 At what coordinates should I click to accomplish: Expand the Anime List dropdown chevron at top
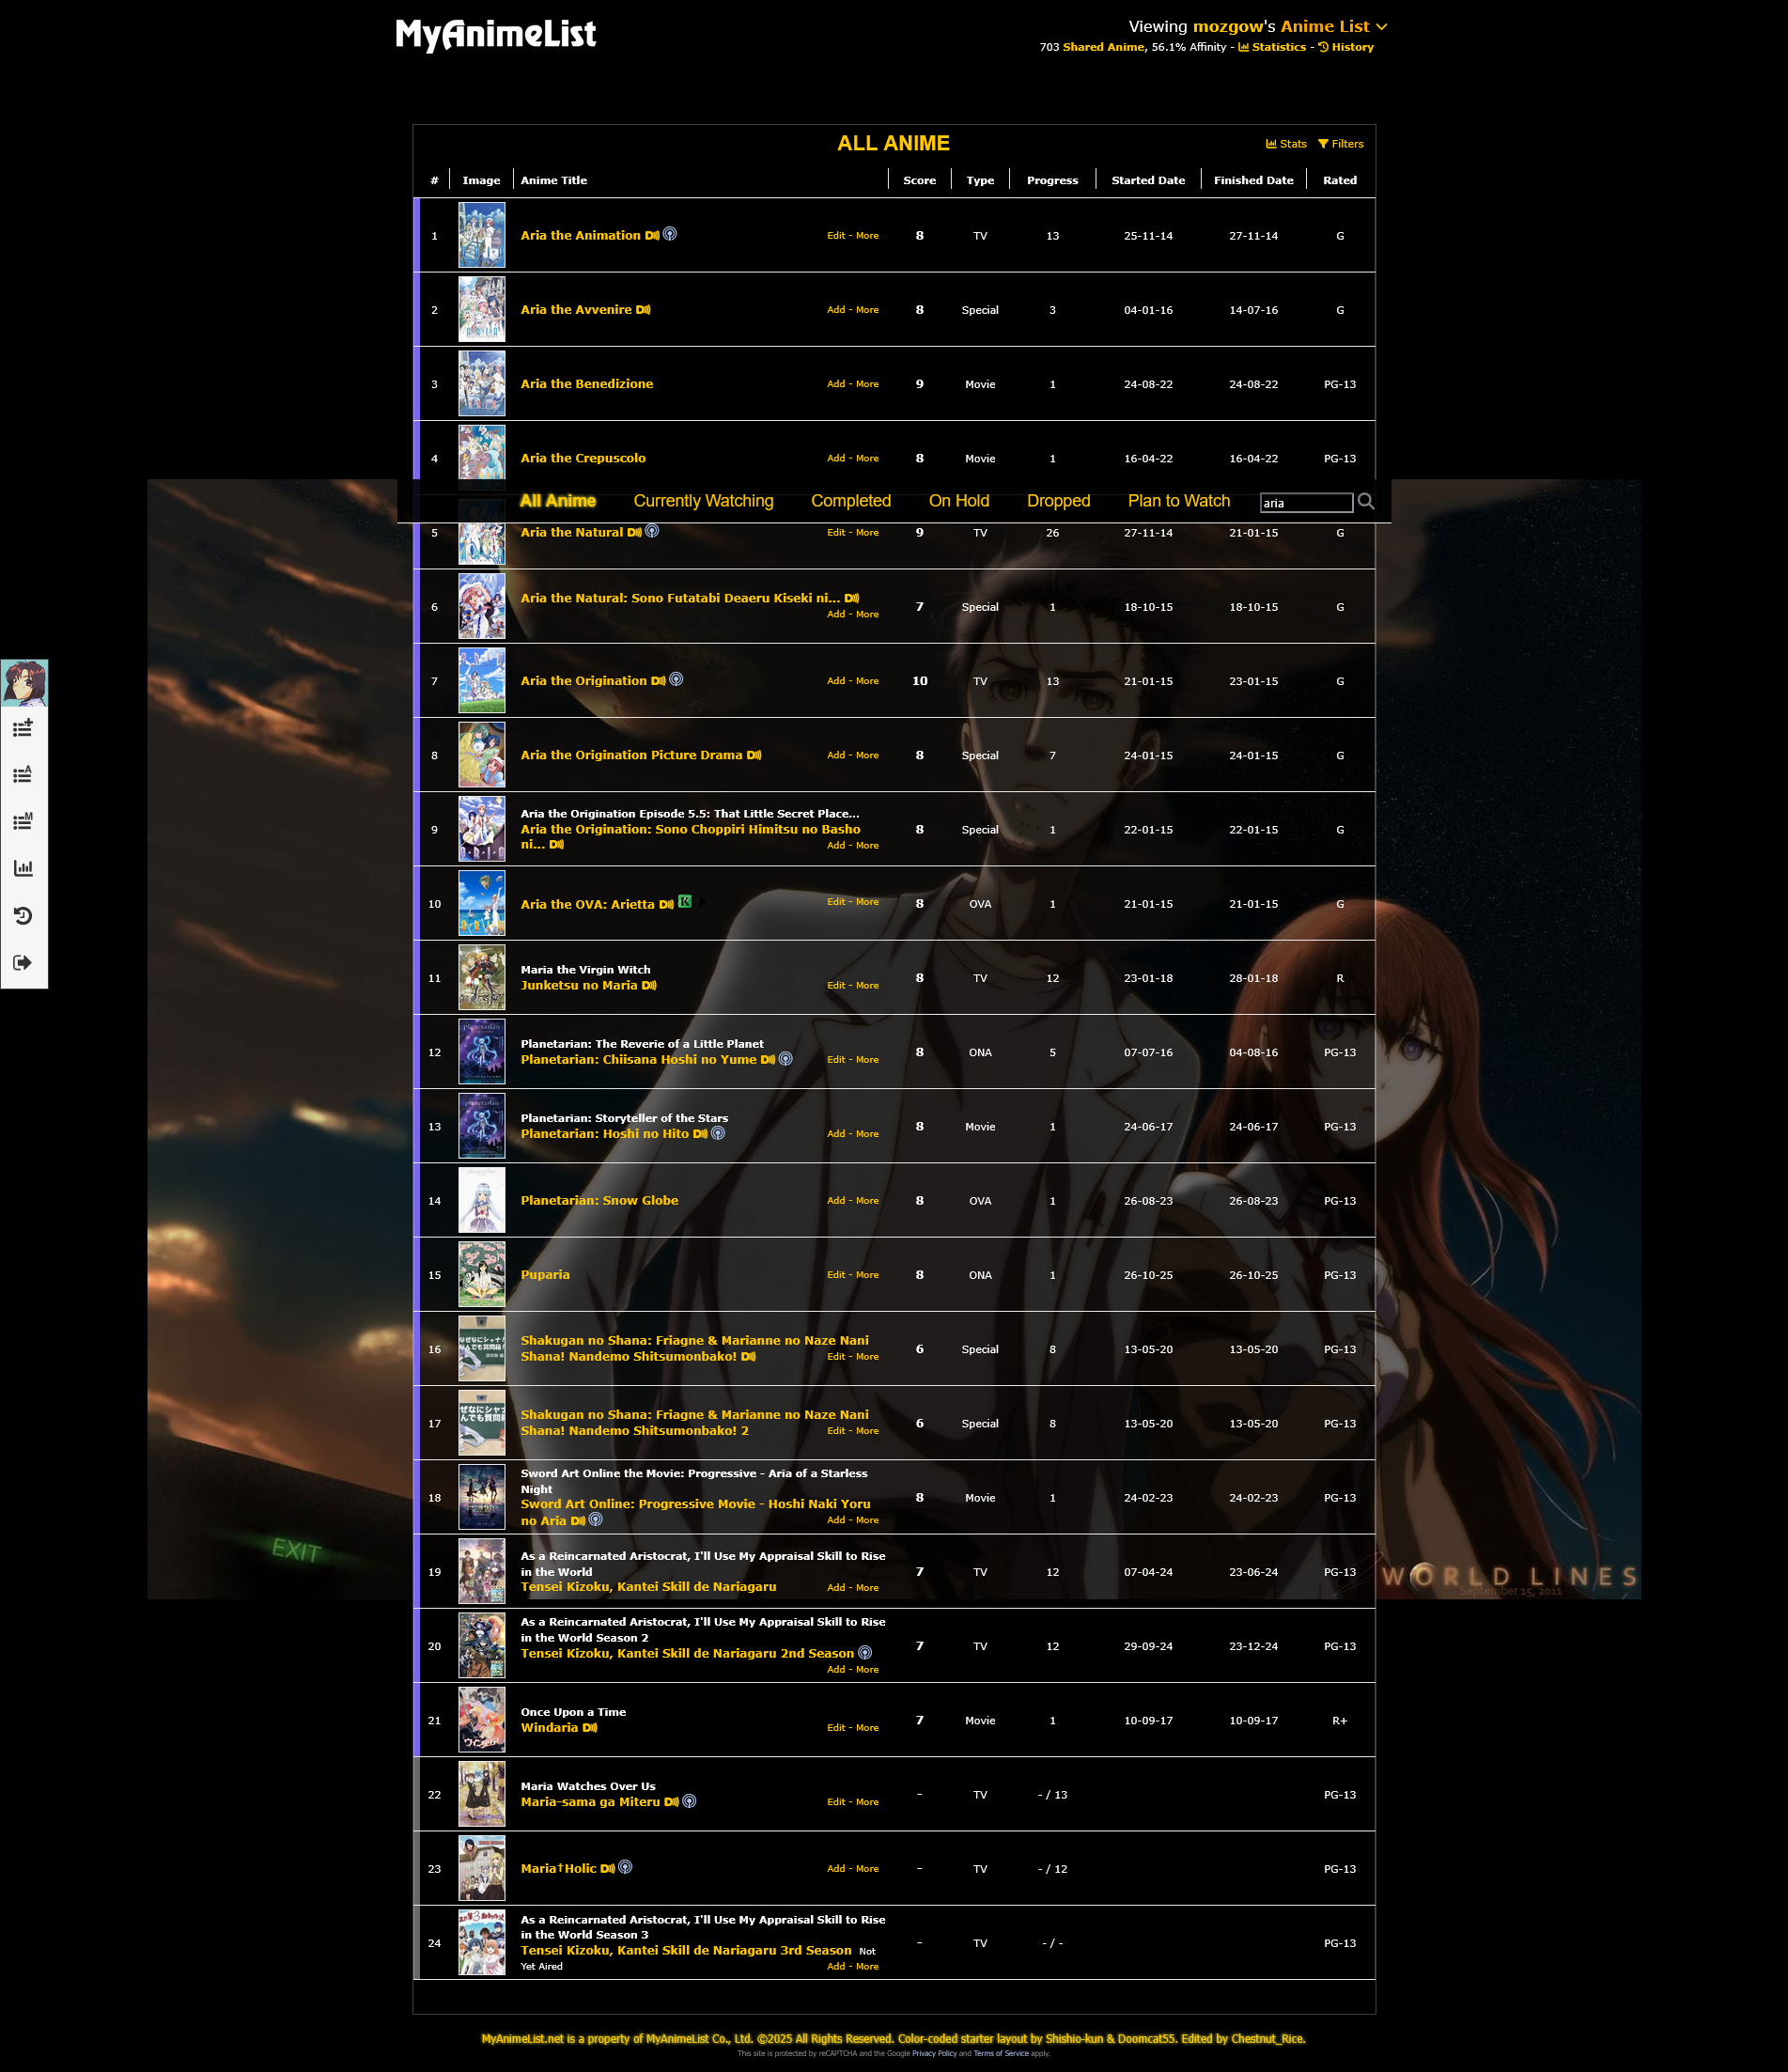click(1382, 27)
